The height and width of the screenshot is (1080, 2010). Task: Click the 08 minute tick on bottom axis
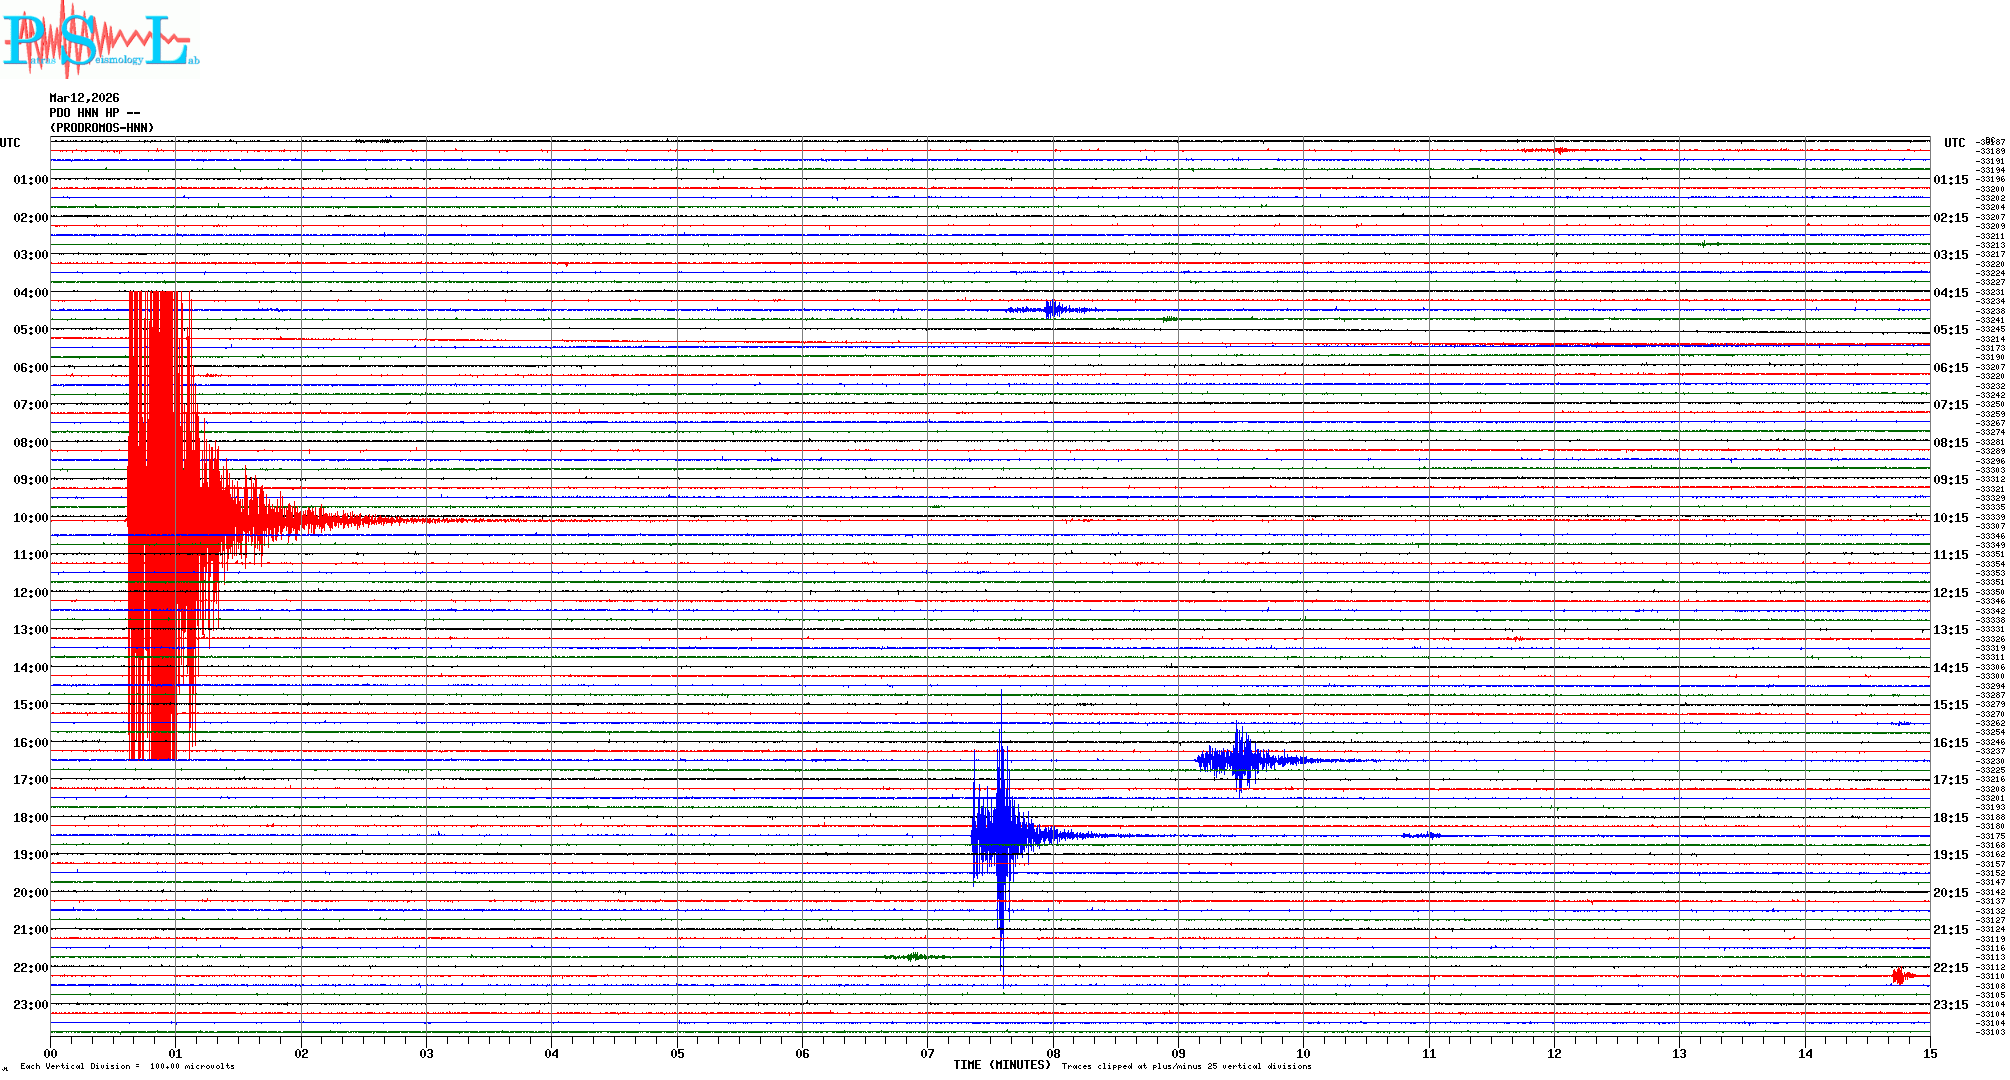[1053, 1053]
